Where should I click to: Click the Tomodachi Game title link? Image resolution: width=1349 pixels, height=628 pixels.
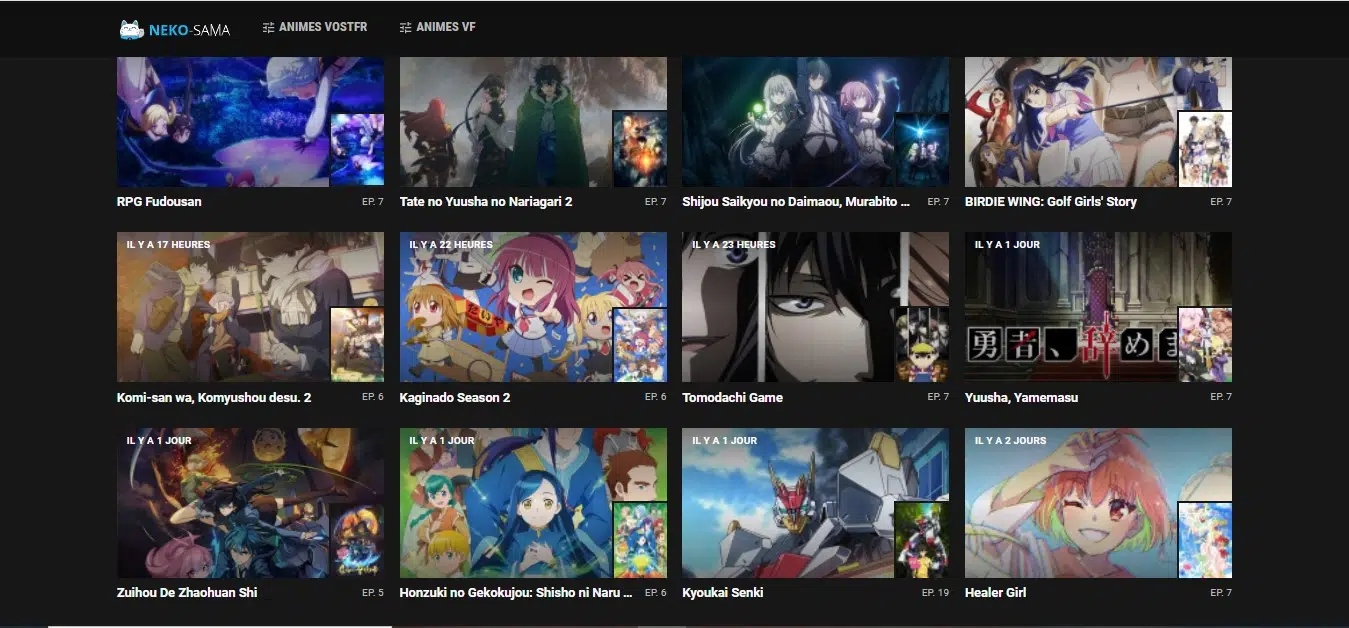coord(732,398)
